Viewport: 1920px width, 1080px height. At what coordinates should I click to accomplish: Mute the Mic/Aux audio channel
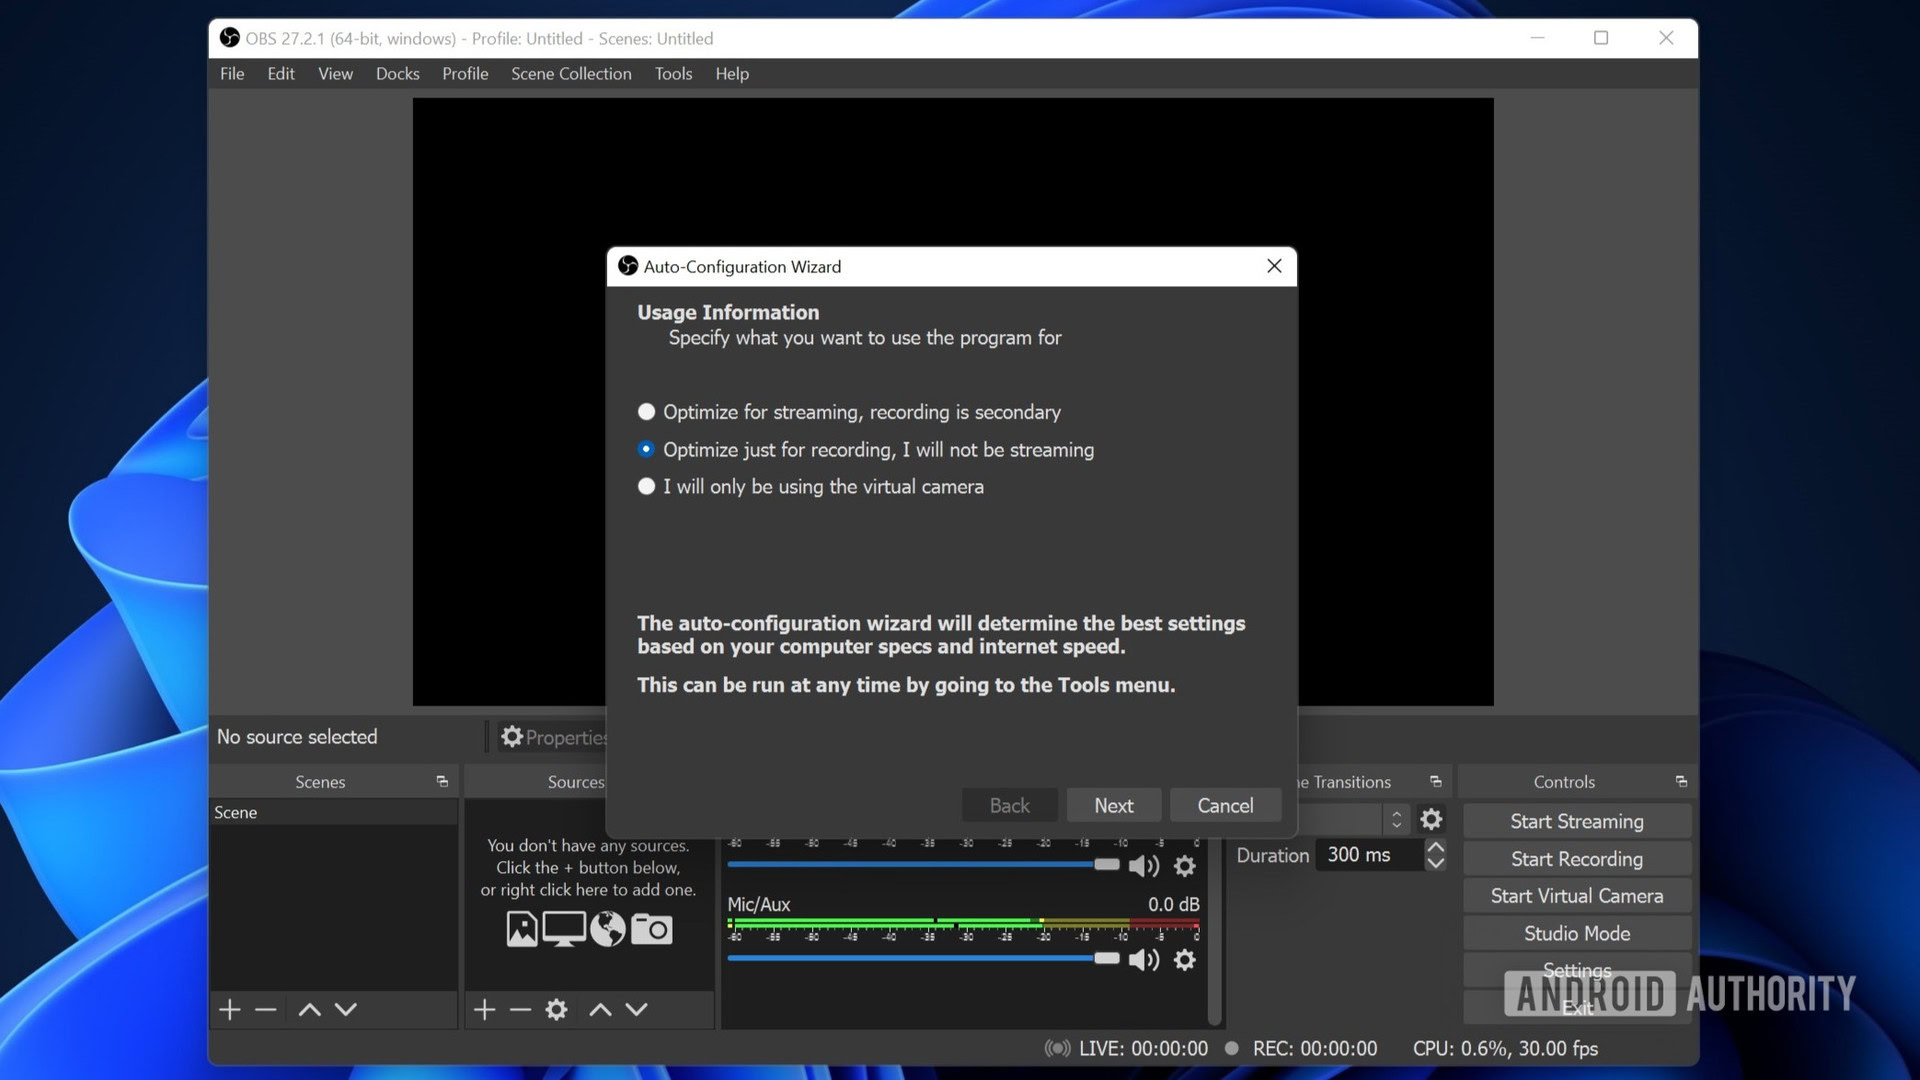click(1143, 959)
